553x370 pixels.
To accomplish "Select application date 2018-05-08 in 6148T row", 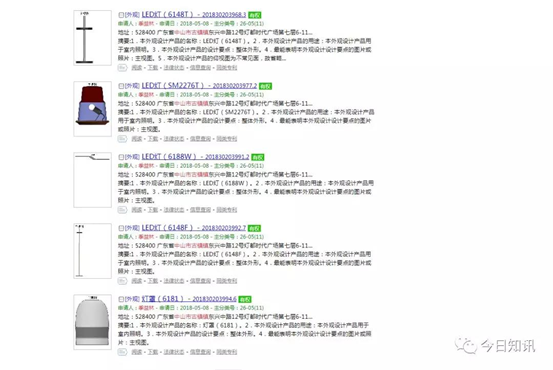I will (194, 24).
